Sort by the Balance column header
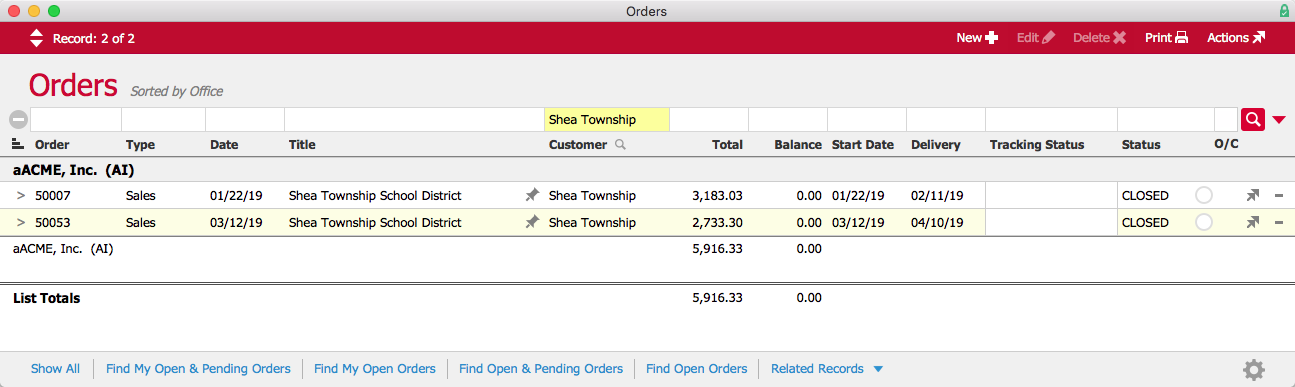 798,145
